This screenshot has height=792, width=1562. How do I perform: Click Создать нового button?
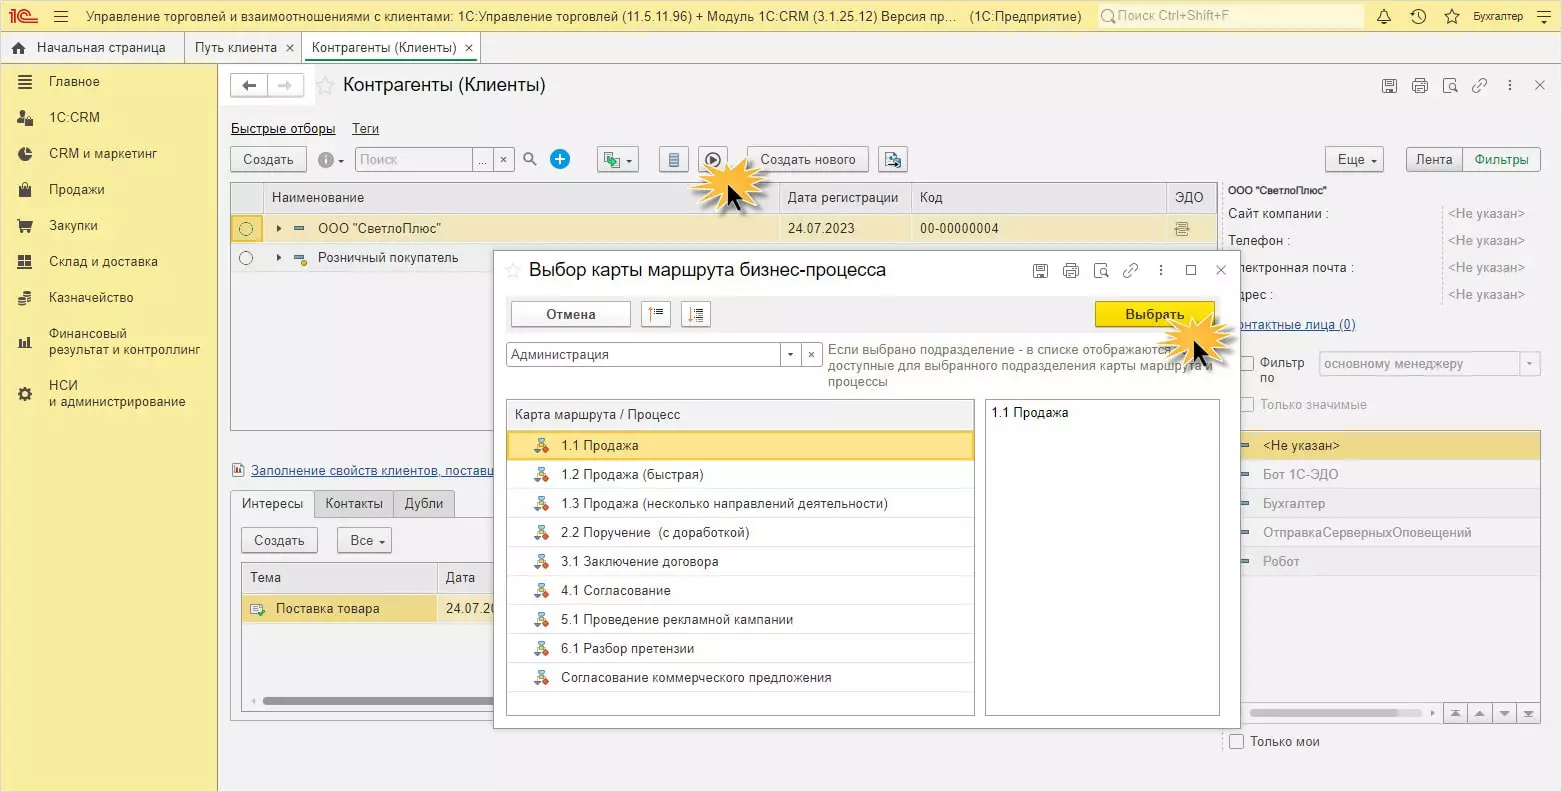pyautogui.click(x=808, y=159)
